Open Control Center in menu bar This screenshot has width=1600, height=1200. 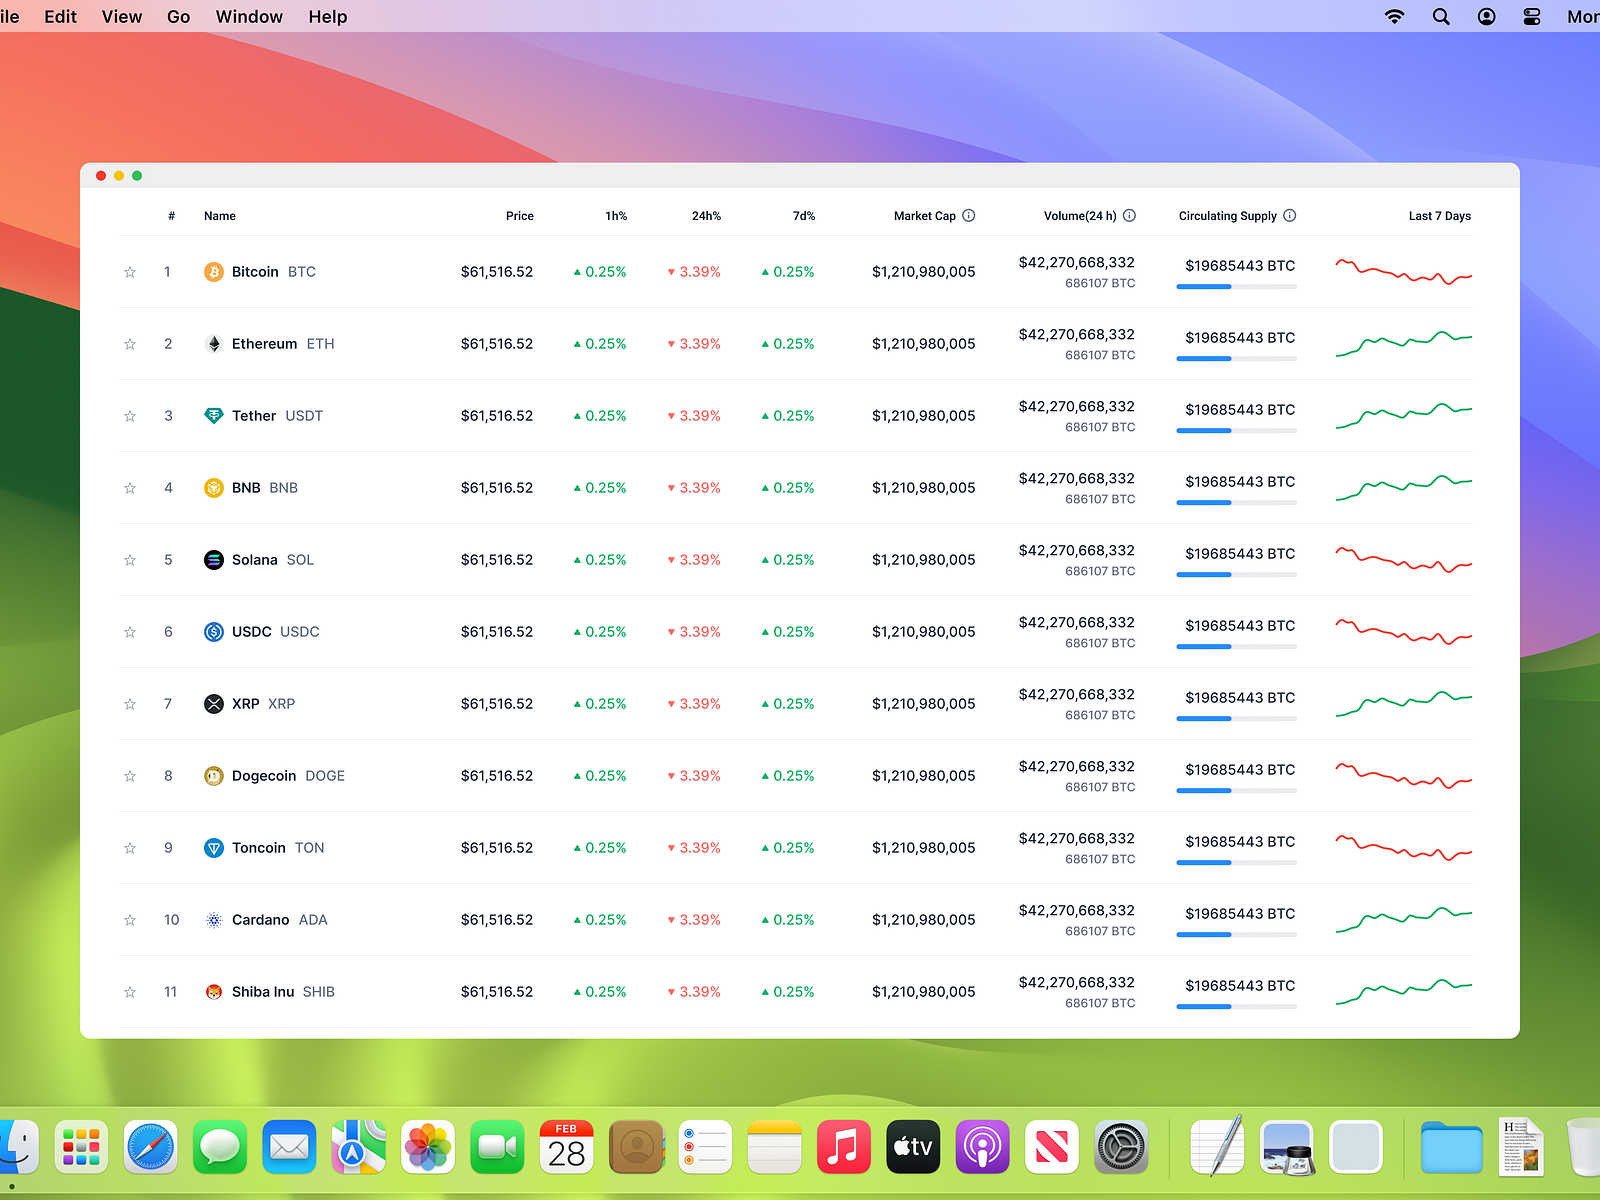point(1532,16)
